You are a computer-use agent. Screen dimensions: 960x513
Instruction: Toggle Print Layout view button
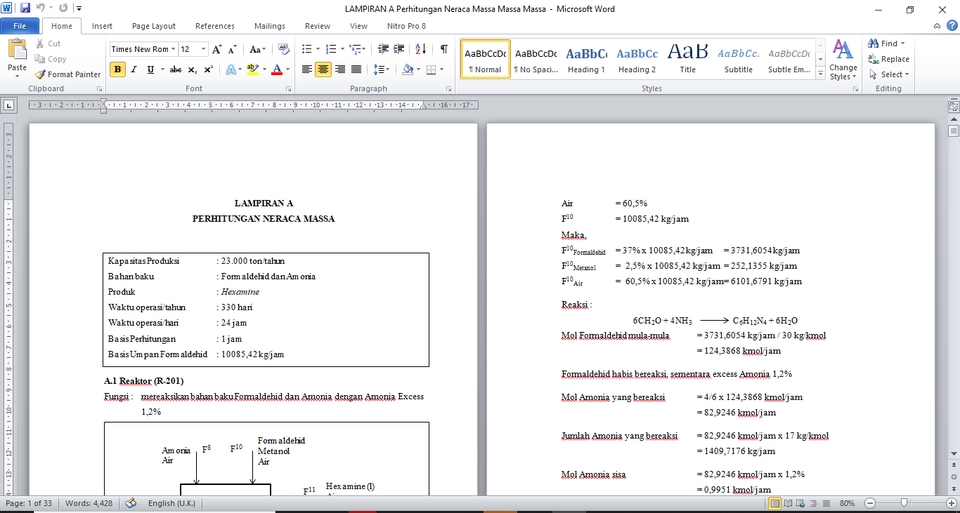[x=775, y=503]
